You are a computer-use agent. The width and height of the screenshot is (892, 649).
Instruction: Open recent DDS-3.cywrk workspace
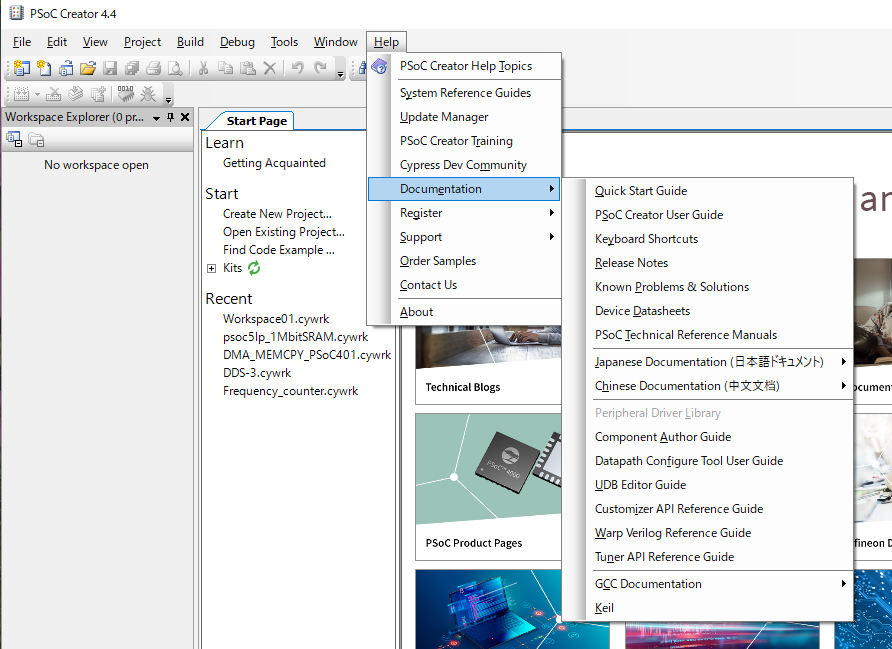[257, 373]
